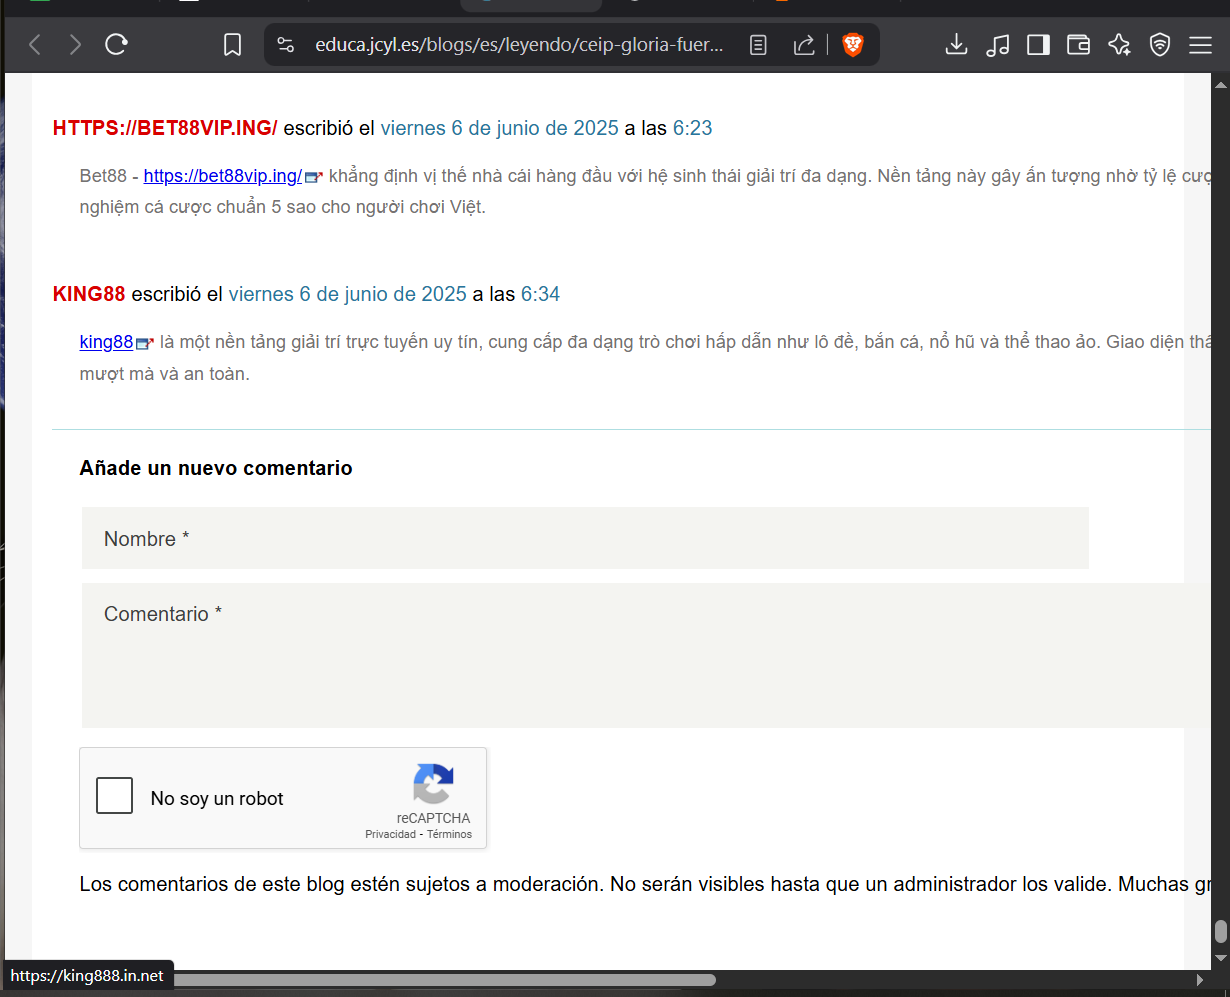Open reCAPTCHA Términos link
The image size is (1230, 997).
(449, 834)
